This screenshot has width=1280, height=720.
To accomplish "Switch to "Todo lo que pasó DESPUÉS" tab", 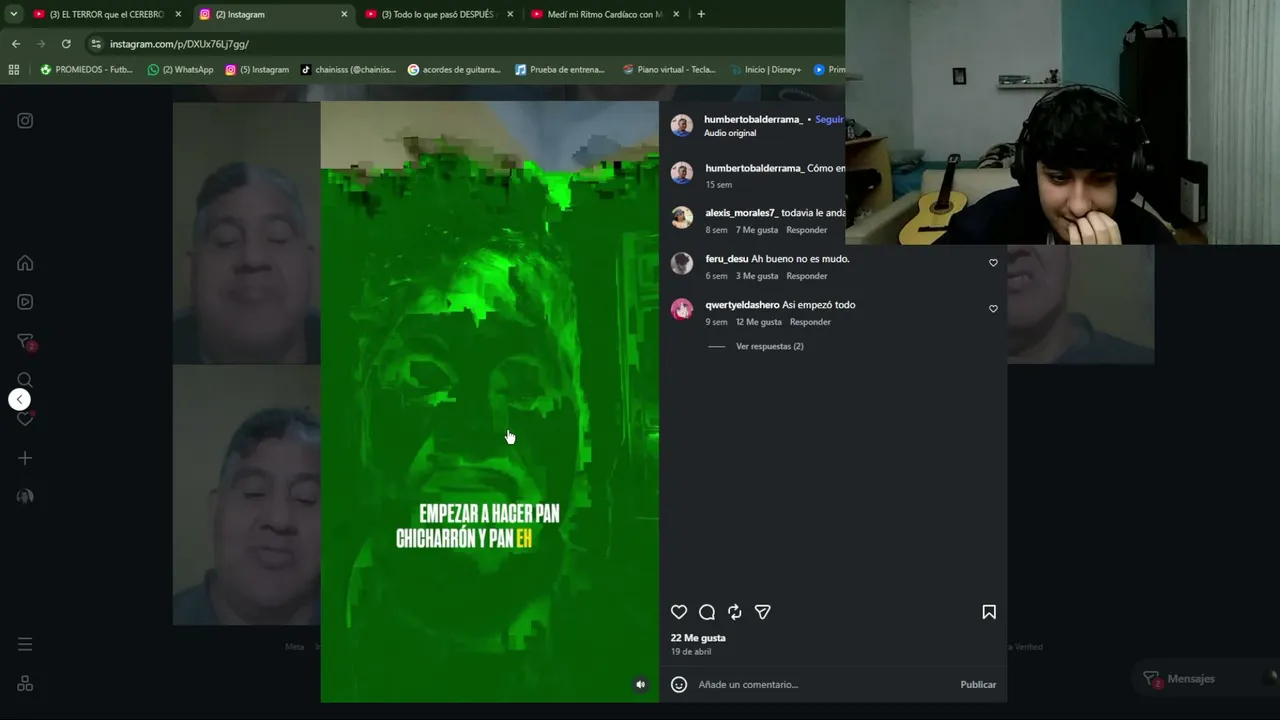I will coord(439,14).
